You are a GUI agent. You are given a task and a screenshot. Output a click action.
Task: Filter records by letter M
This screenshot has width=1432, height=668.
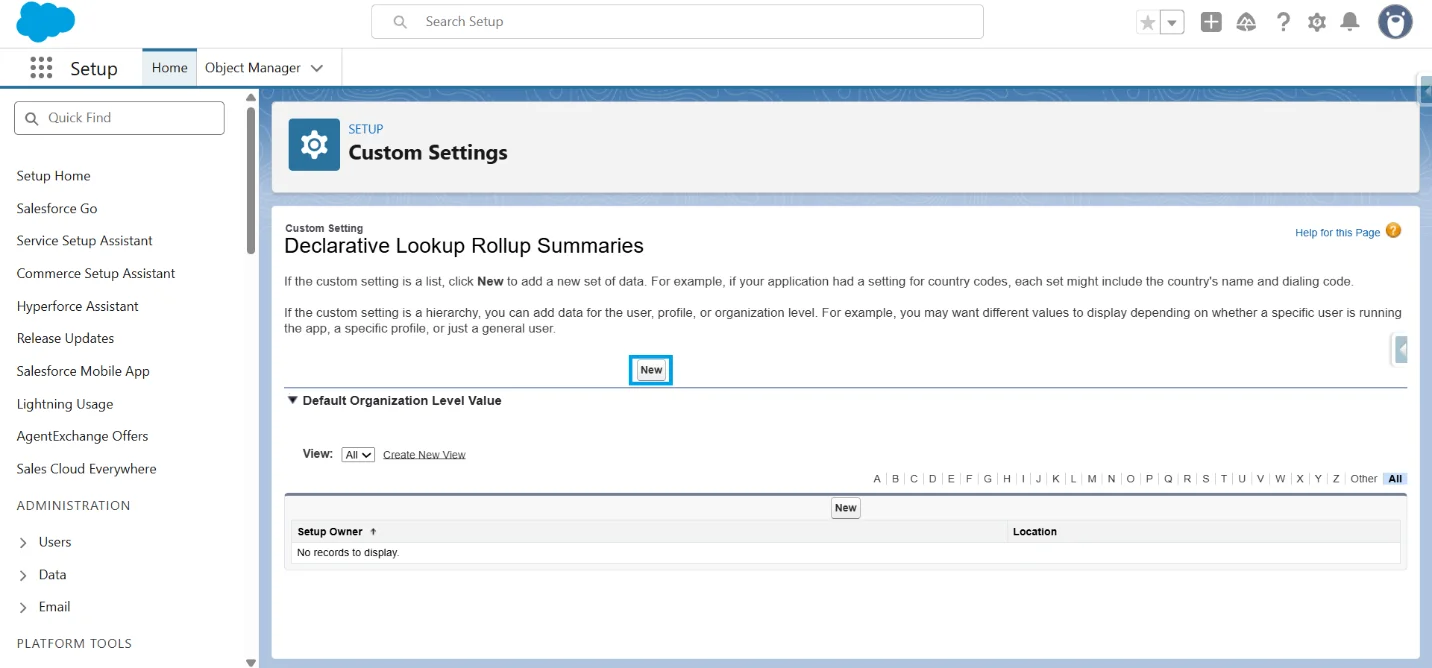(1092, 479)
